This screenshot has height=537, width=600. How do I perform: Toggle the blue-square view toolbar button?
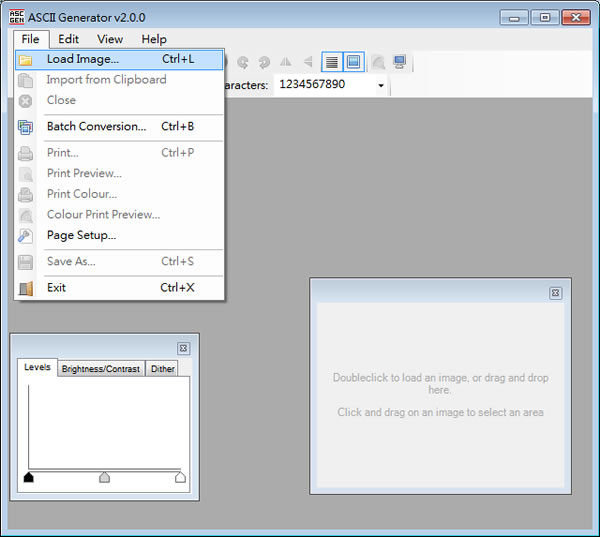(x=353, y=62)
